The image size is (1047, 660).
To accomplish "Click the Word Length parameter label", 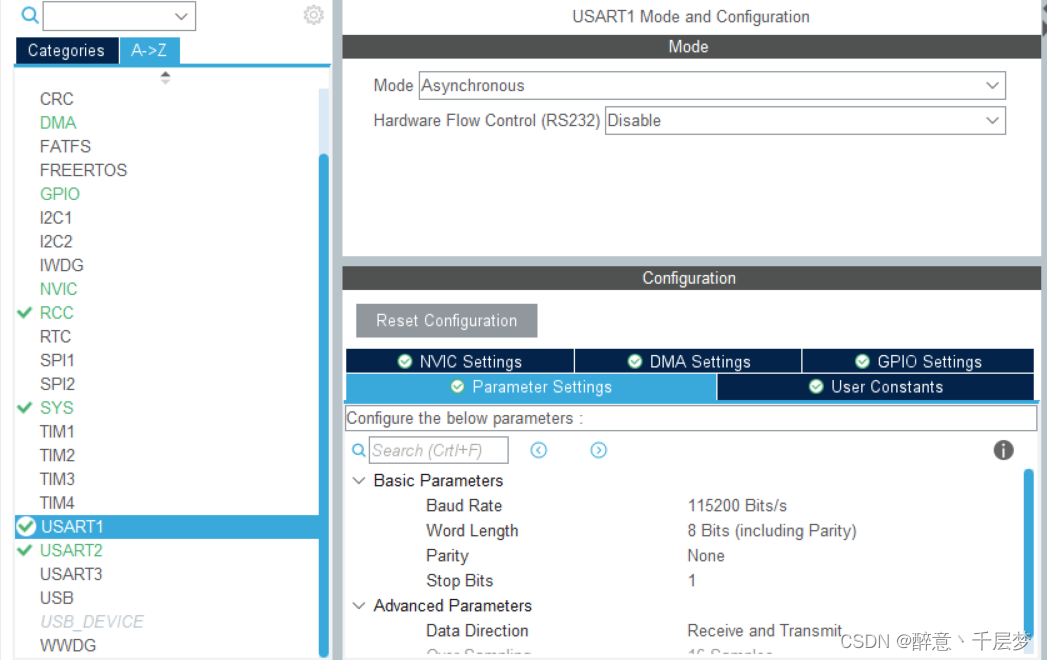I will (472, 530).
